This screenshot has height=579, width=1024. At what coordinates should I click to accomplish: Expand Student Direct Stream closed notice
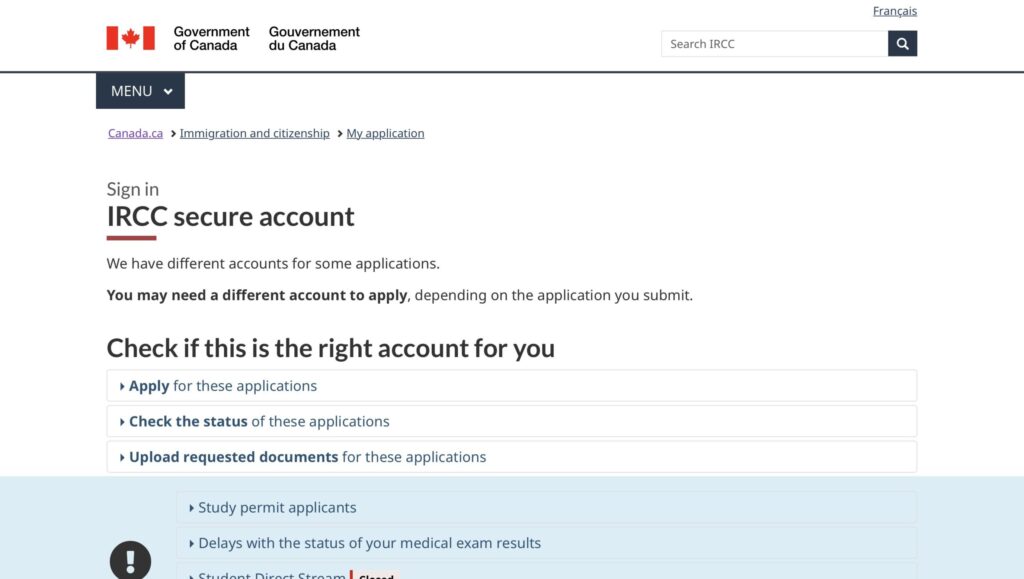(547, 572)
